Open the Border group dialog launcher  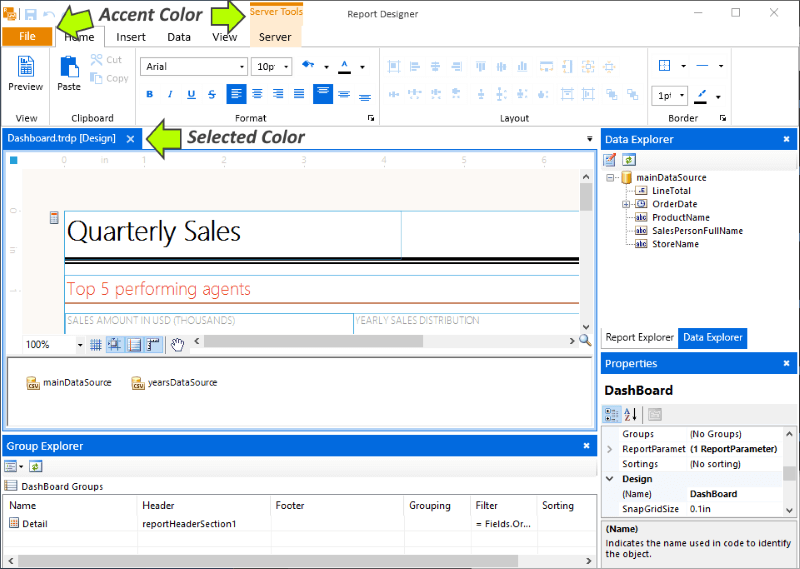[x=723, y=118]
